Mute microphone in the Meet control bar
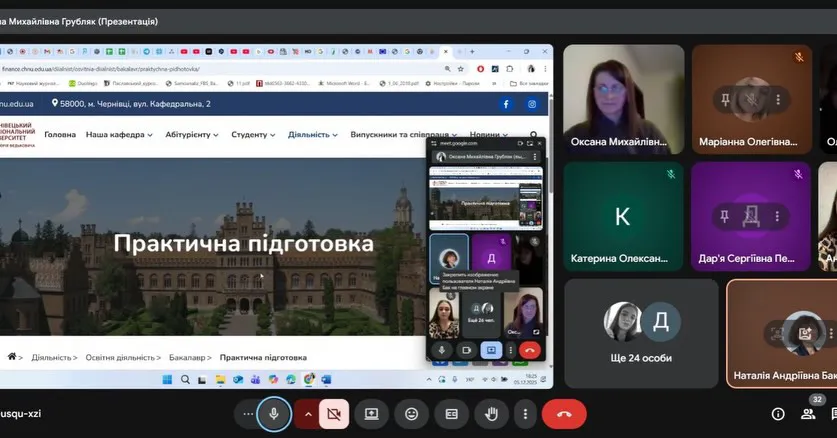The image size is (837, 438). tap(273, 414)
